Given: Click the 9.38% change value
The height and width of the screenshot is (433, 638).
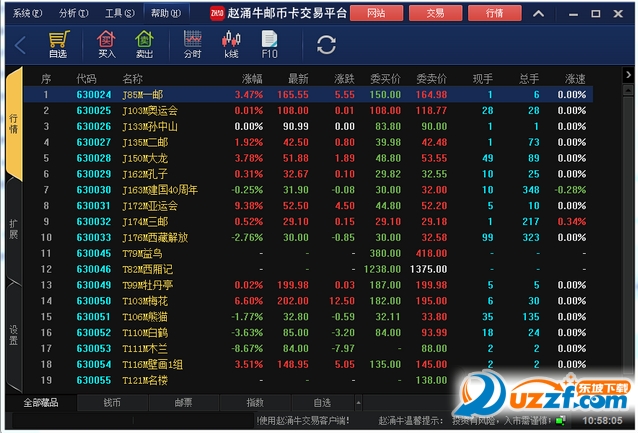Looking at the screenshot, I should tap(249, 206).
